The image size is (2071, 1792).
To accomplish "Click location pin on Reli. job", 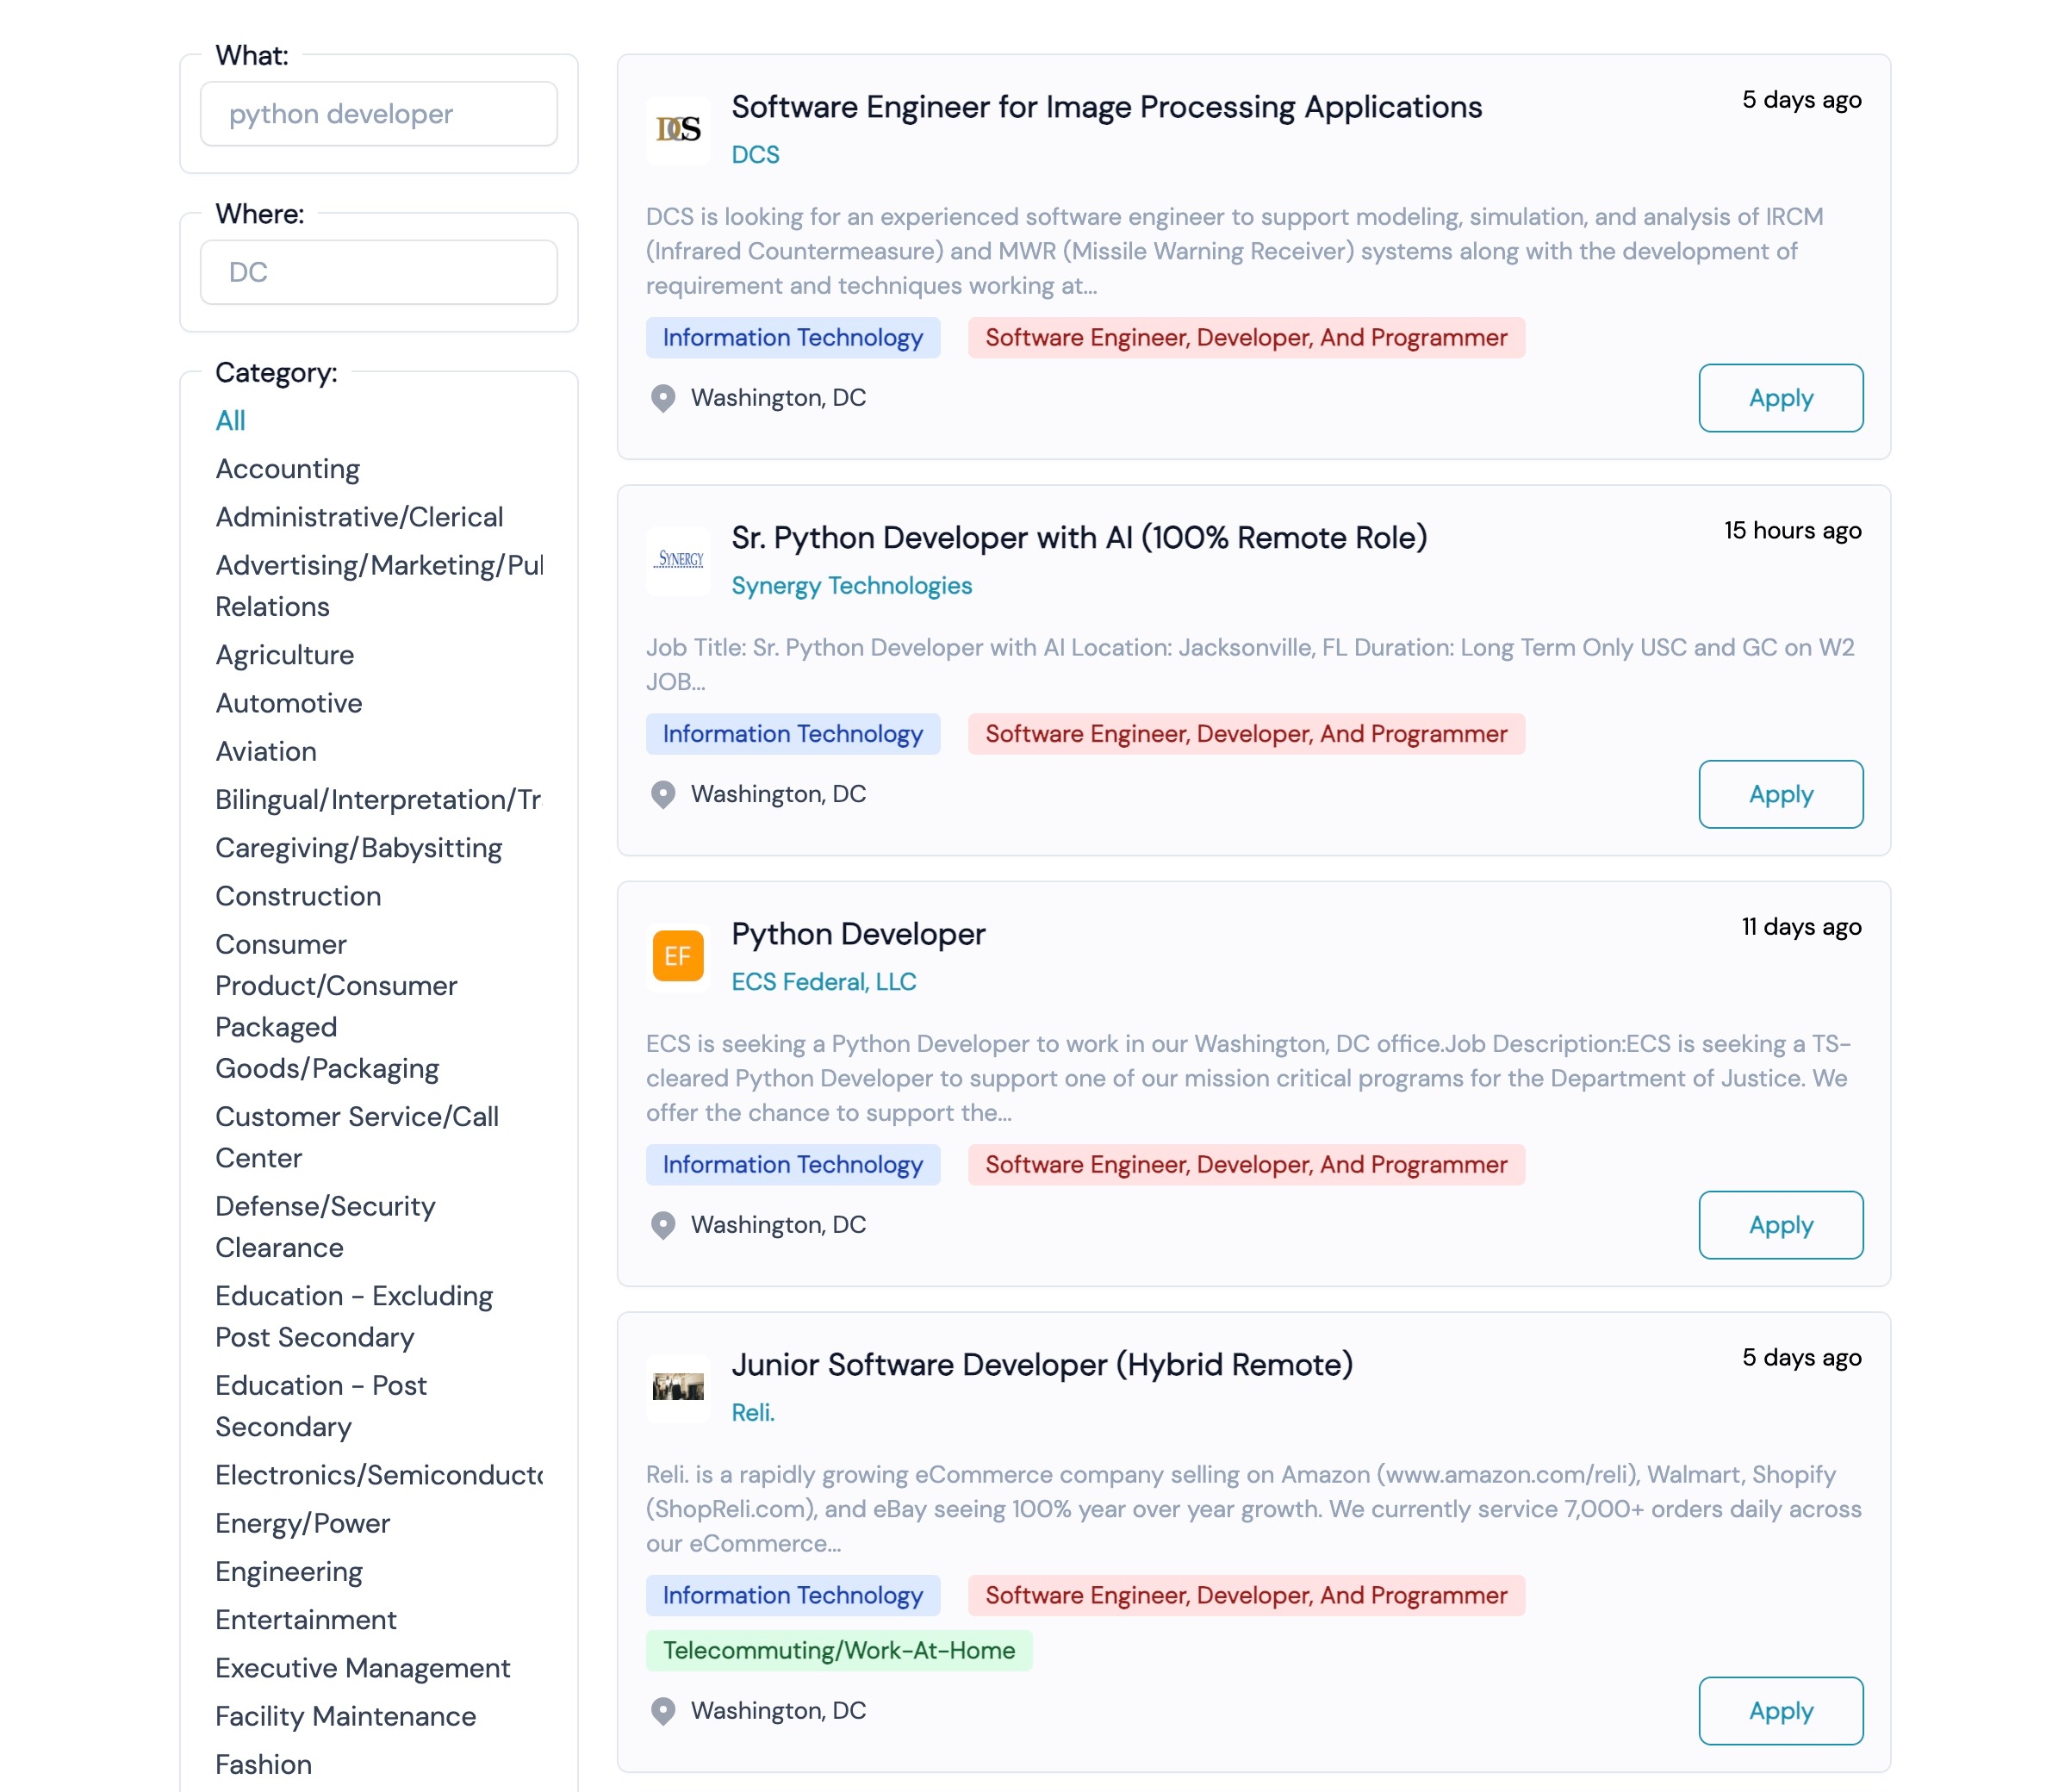I will [x=663, y=1711].
